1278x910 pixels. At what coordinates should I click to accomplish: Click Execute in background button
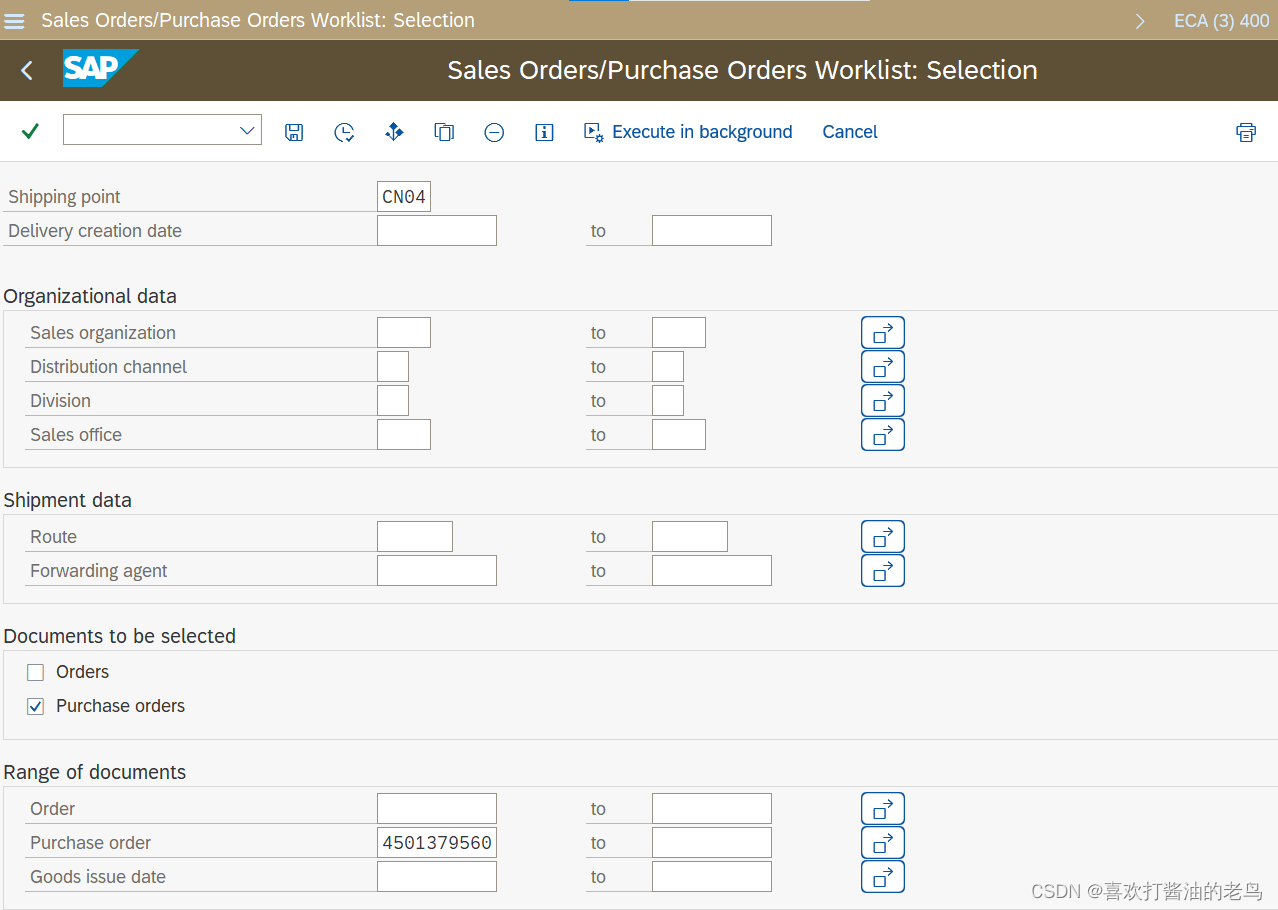click(x=688, y=132)
